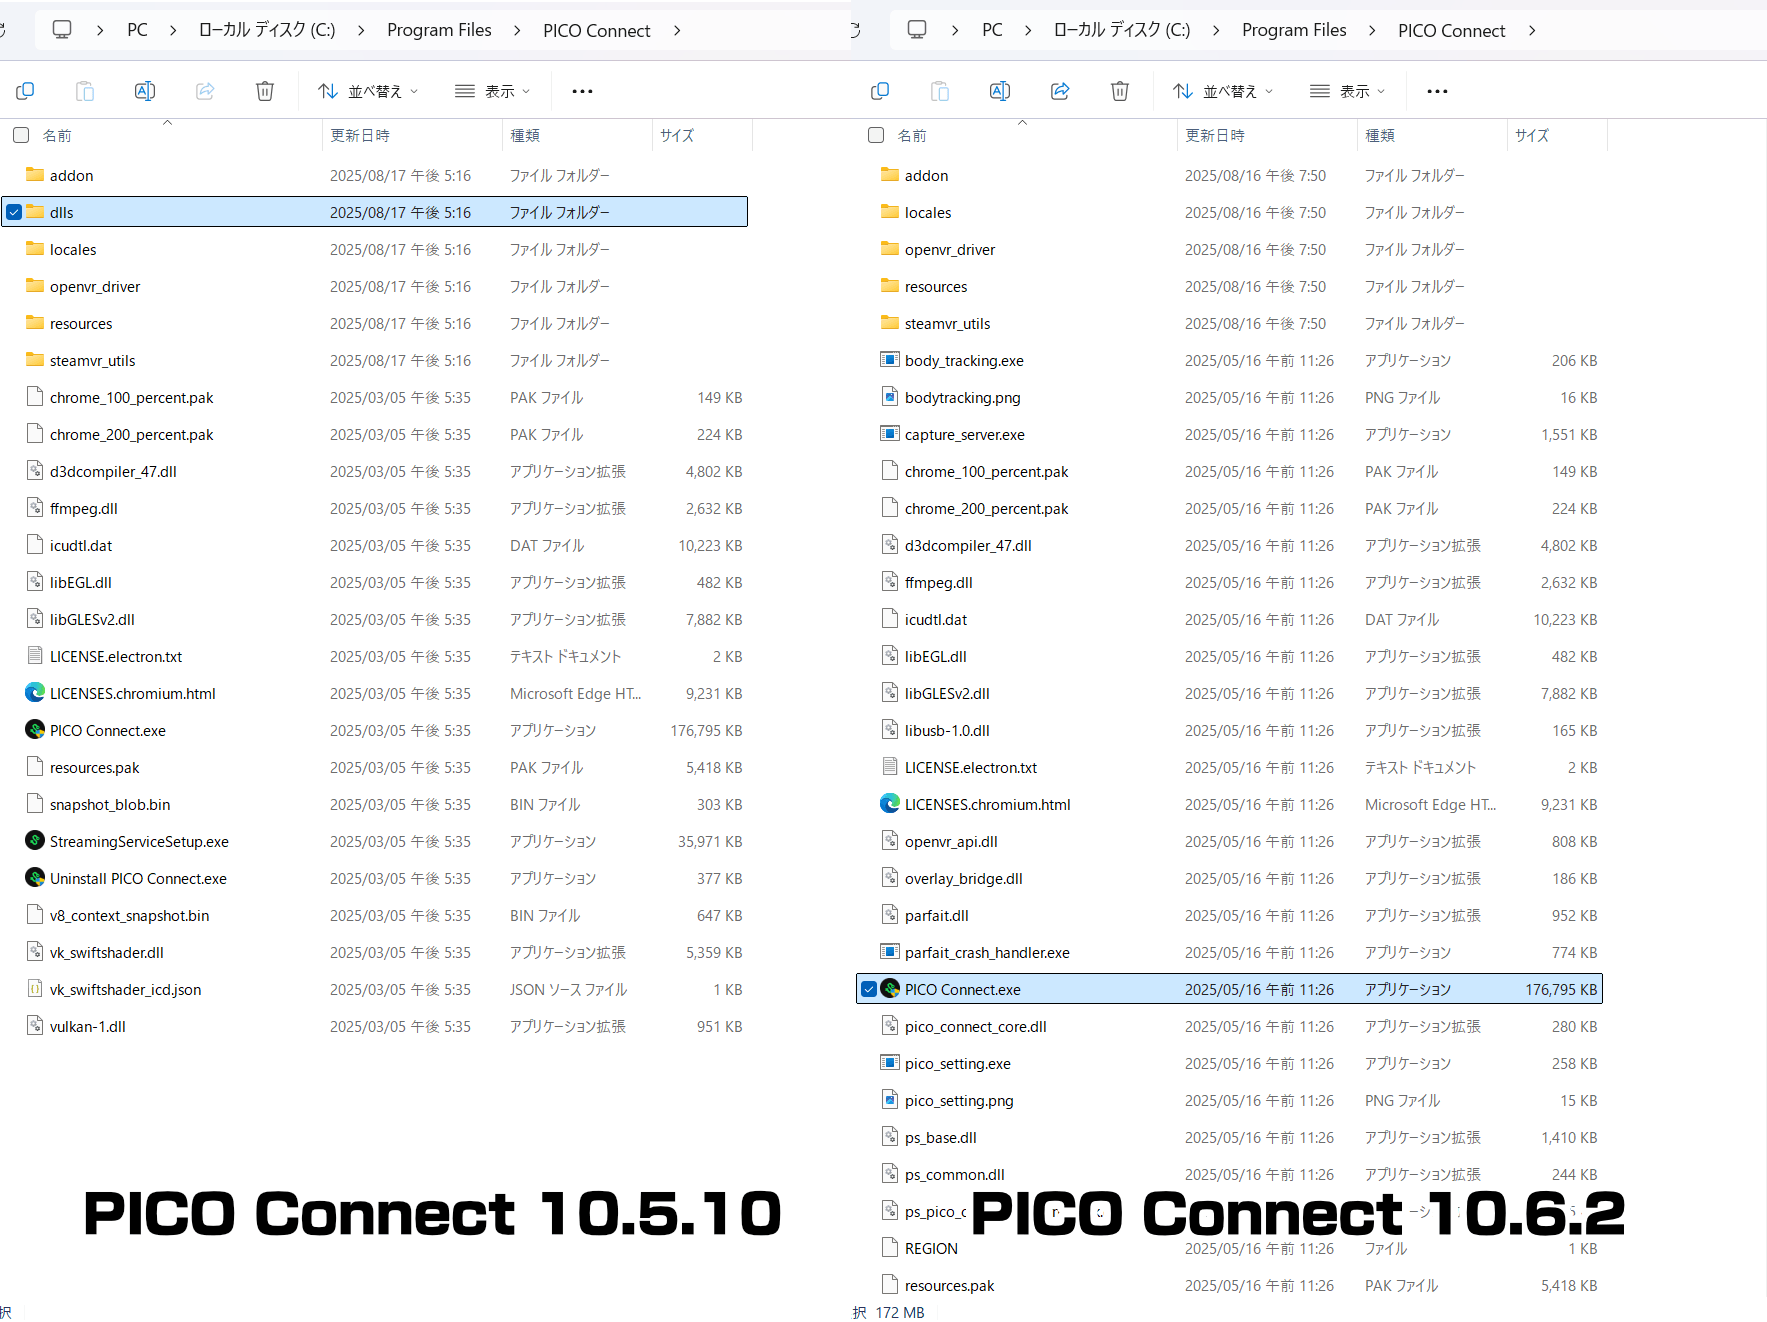This screenshot has height=1322, width=1767.
Task: Click the delete trash icon in left window
Action: tap(265, 91)
